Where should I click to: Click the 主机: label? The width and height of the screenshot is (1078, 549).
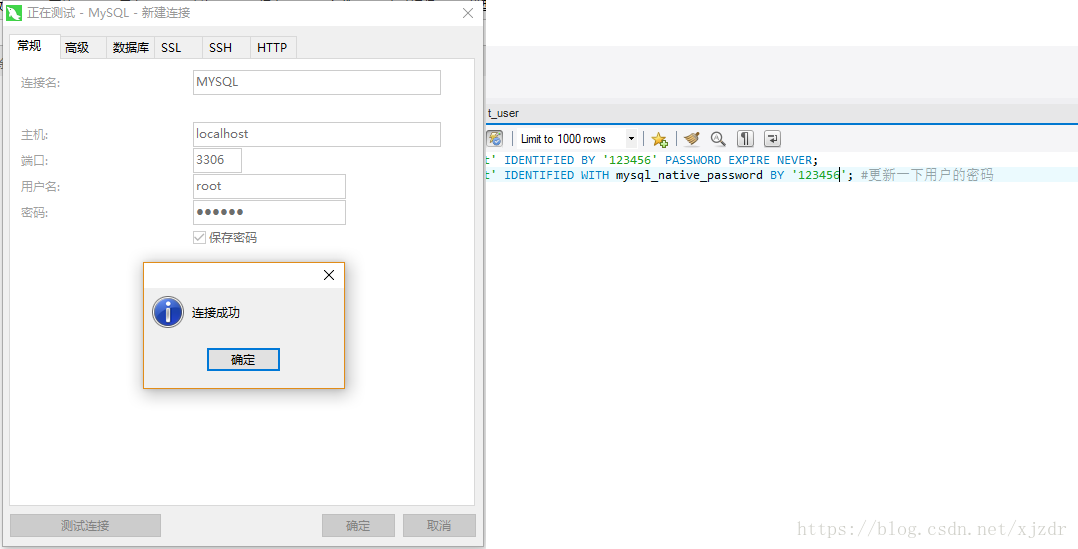(34, 135)
